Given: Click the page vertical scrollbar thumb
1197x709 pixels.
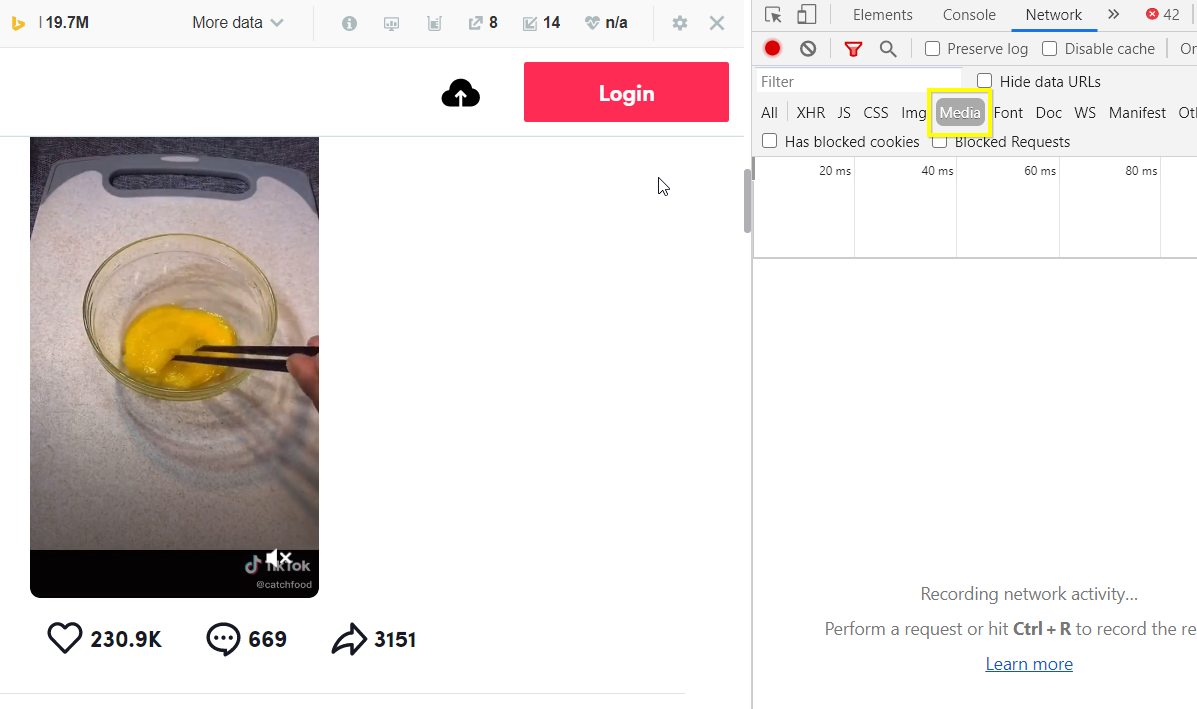Looking at the screenshot, I should coord(747,201).
